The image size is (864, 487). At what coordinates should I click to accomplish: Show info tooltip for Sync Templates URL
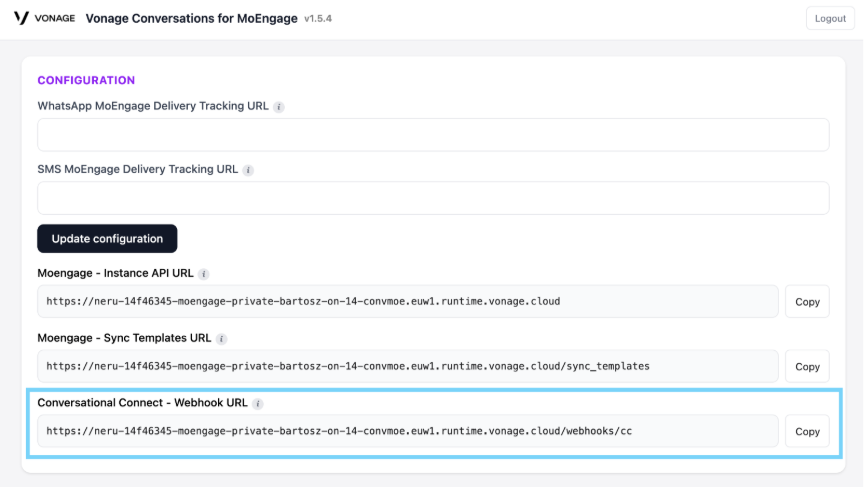[222, 339]
